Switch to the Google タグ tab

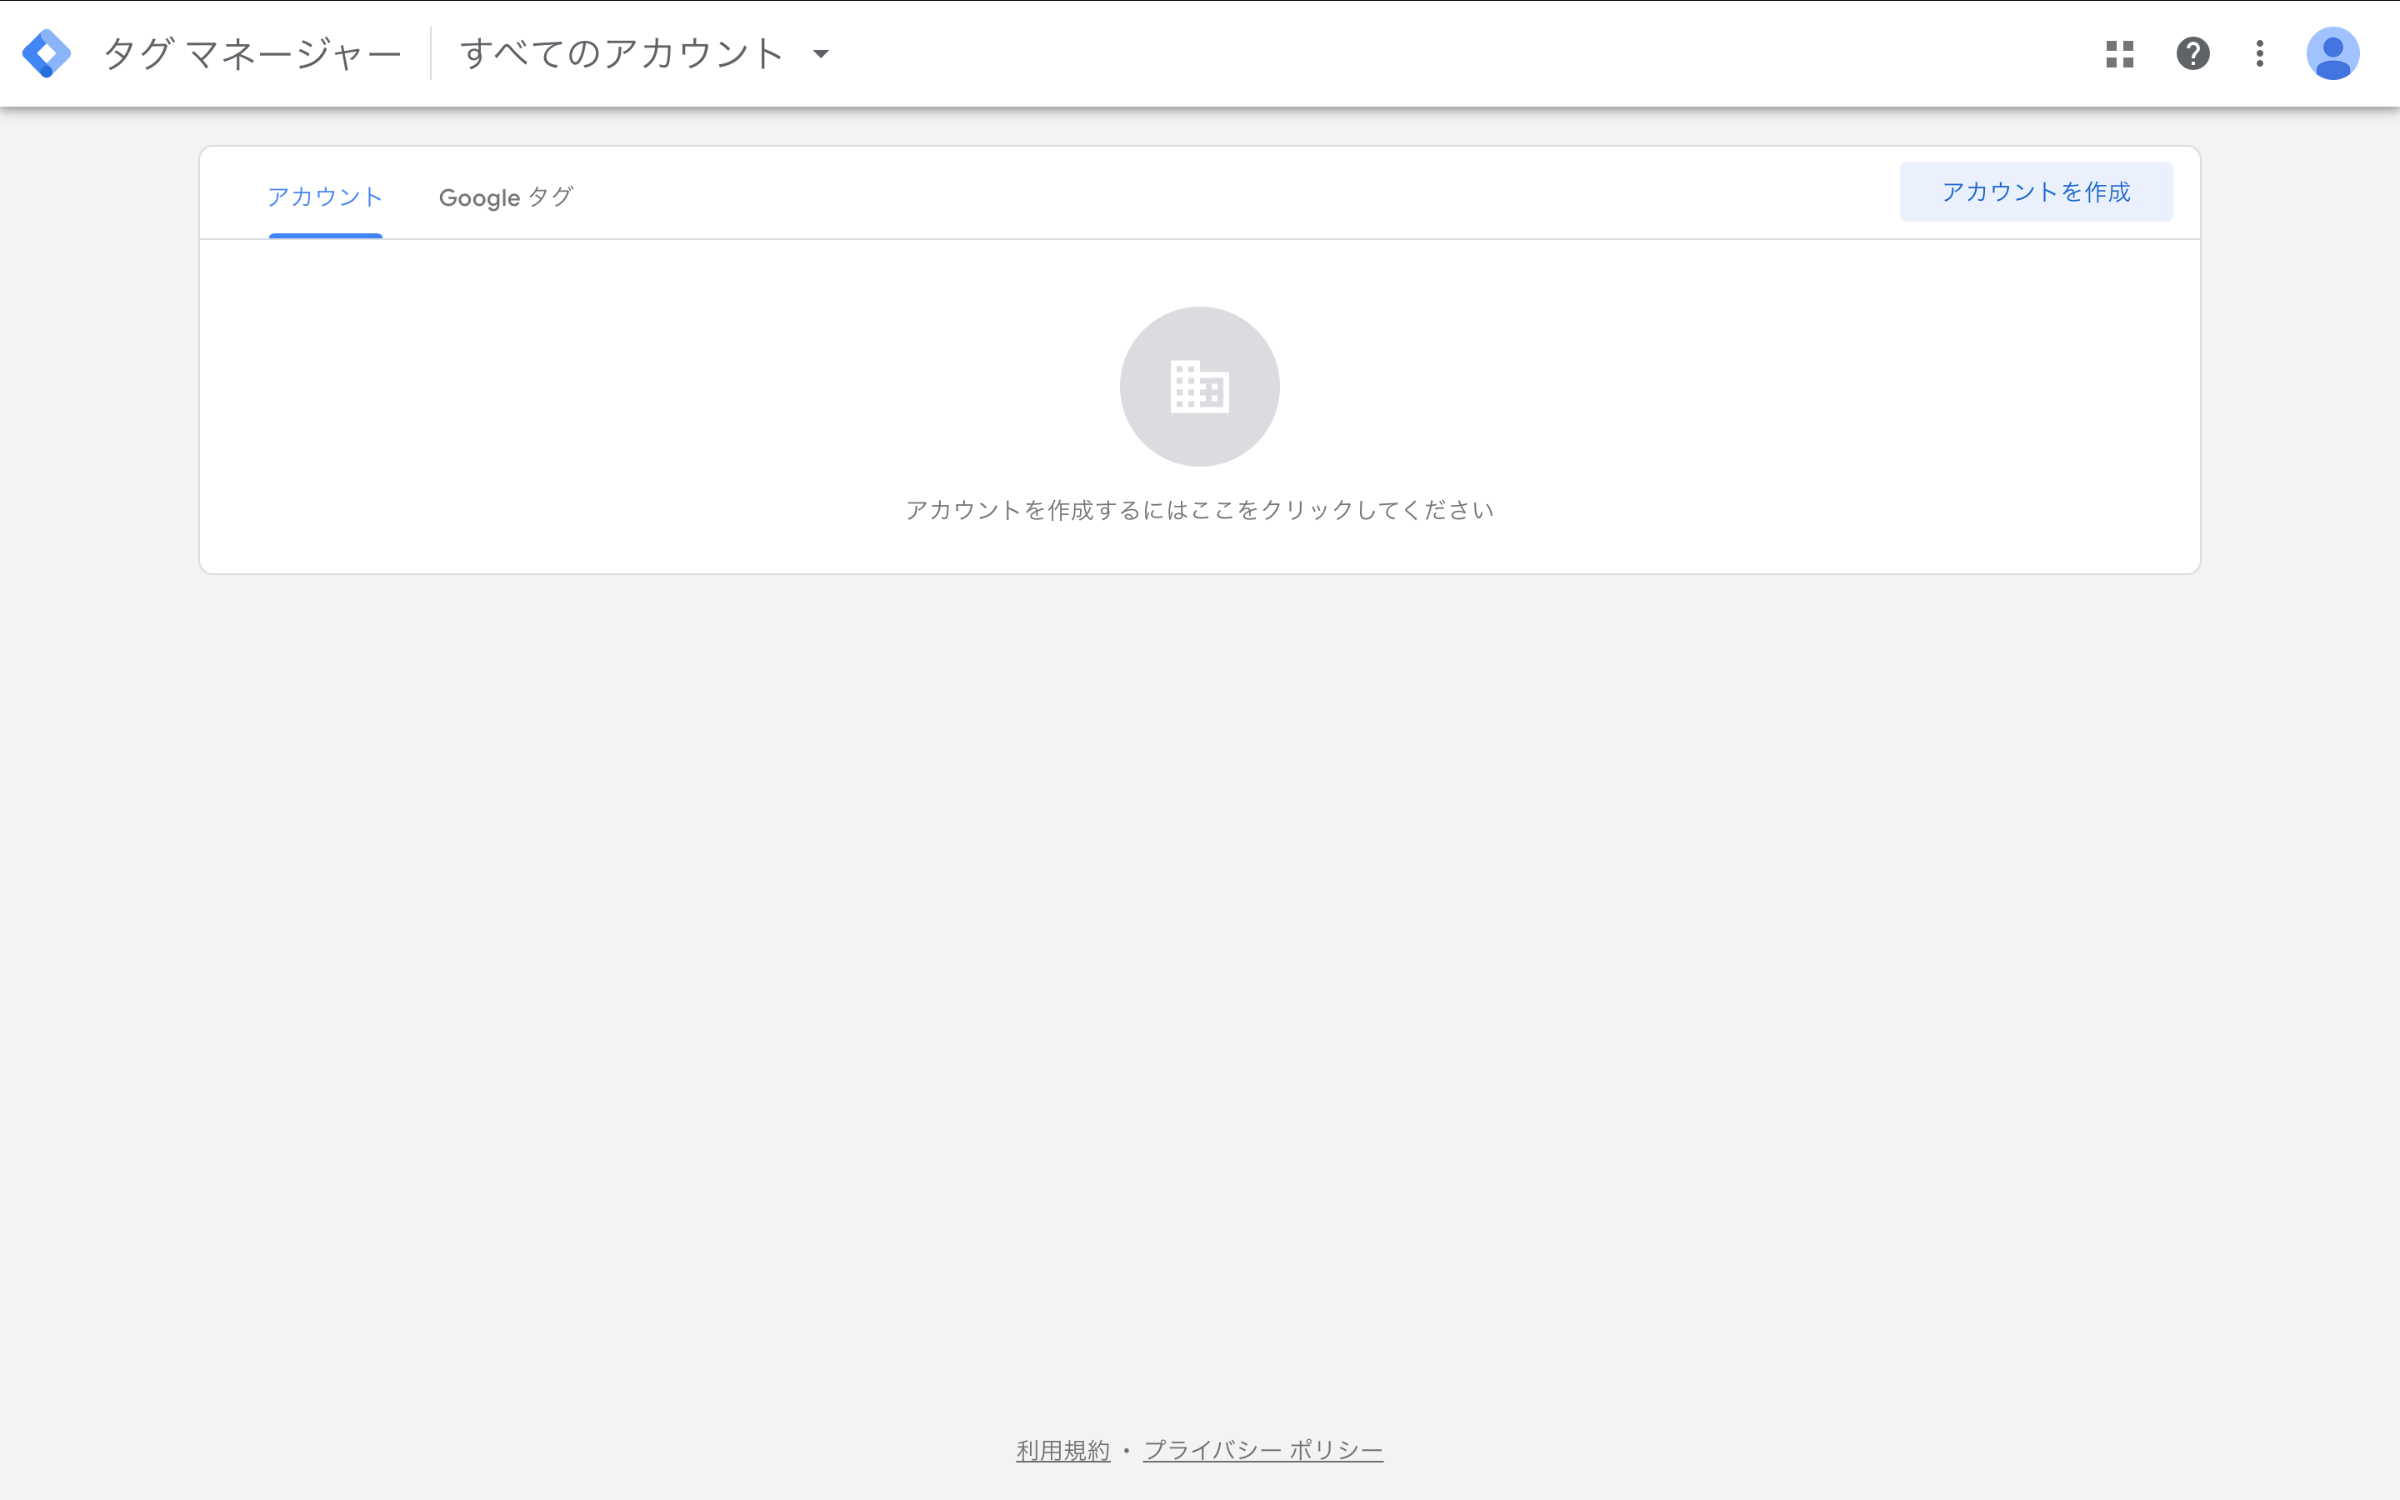(x=506, y=197)
